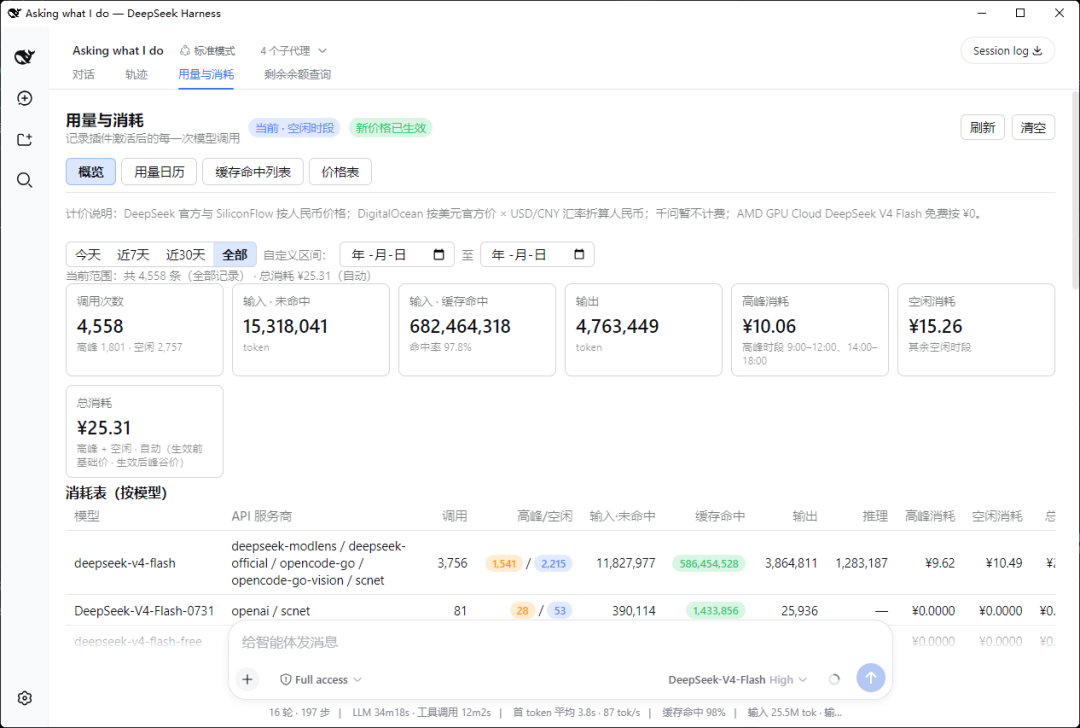Click the Asking what I do session title
The width and height of the screenshot is (1080, 728).
[118, 51]
